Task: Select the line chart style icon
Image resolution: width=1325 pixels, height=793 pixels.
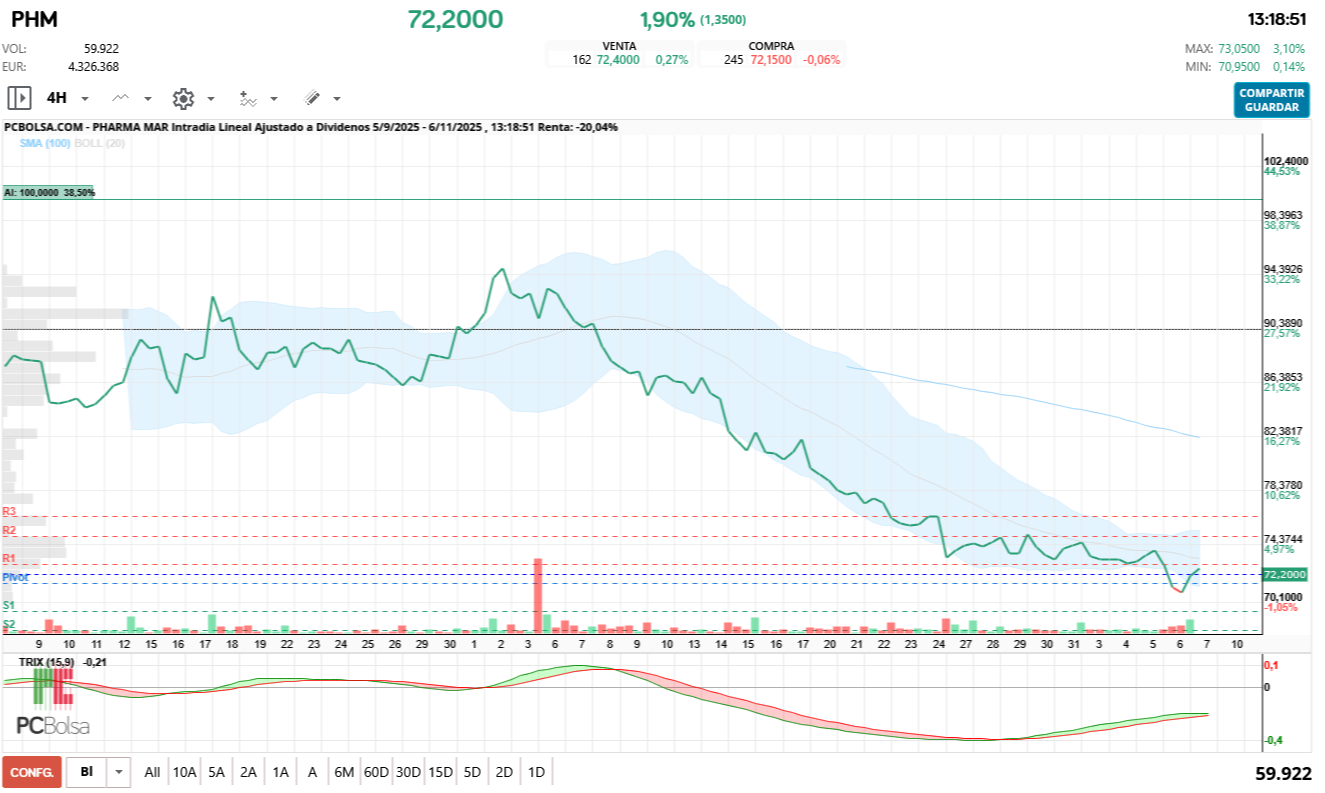Action: click(x=121, y=97)
